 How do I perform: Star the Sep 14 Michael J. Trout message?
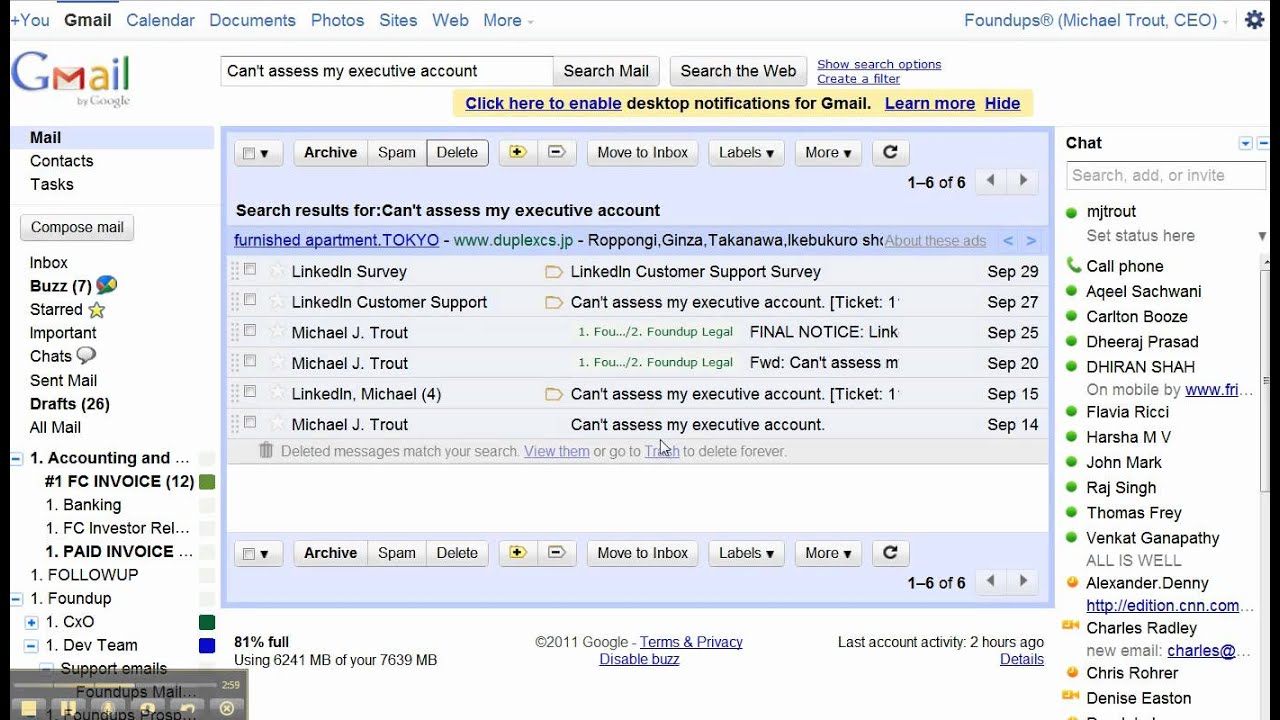click(x=277, y=424)
